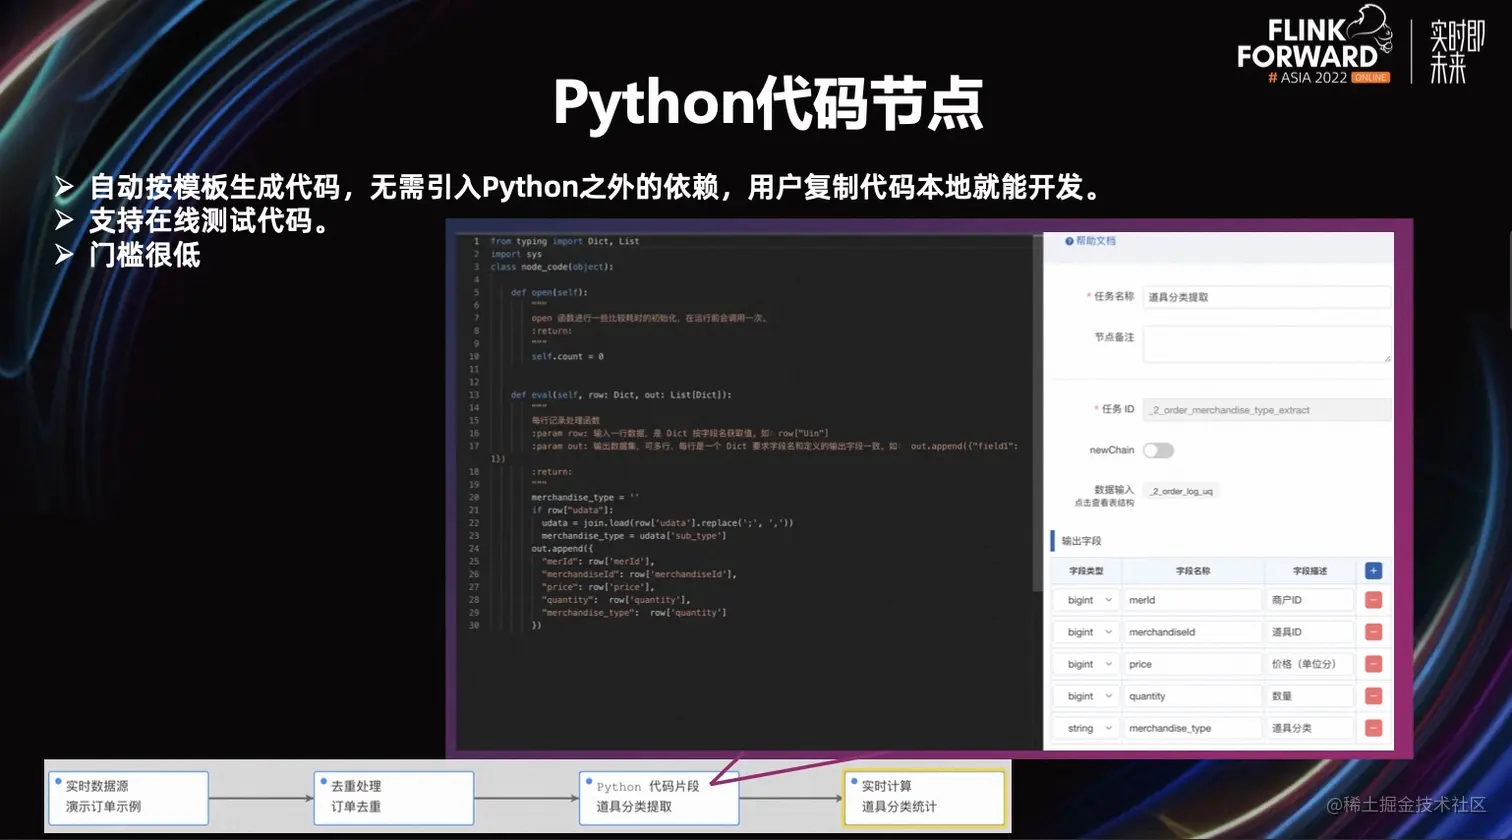Click code line def eval(self, row
1512x840 pixels.
(x=621, y=395)
